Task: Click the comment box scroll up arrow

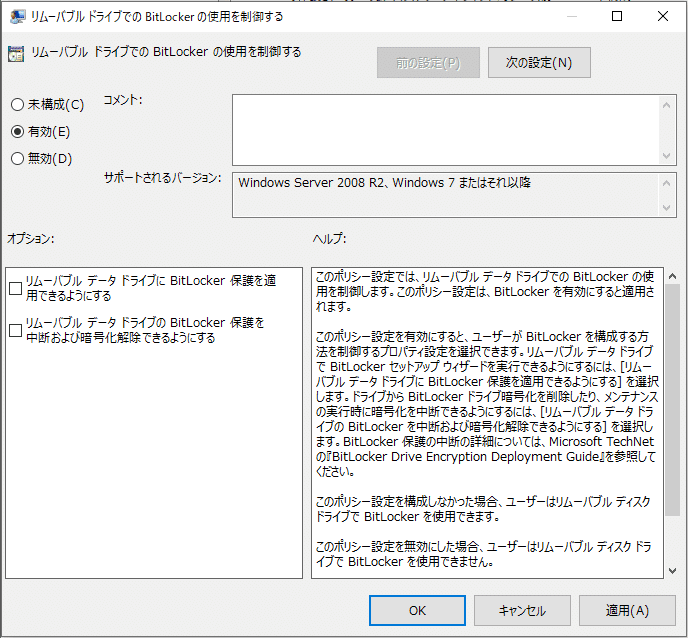Action: 666,105
